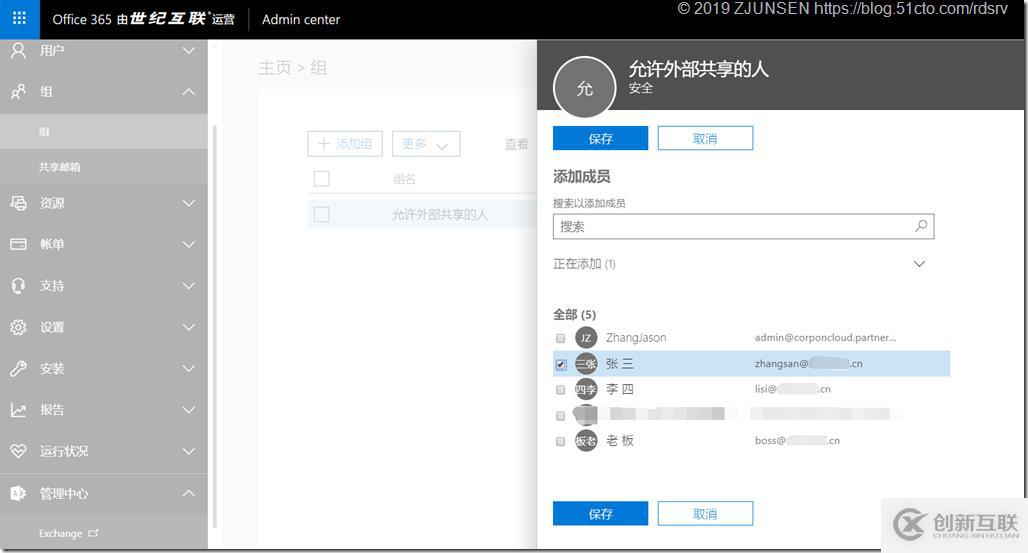Click the 允许外部共享的人 group name
1028x553 pixels.
440,215
